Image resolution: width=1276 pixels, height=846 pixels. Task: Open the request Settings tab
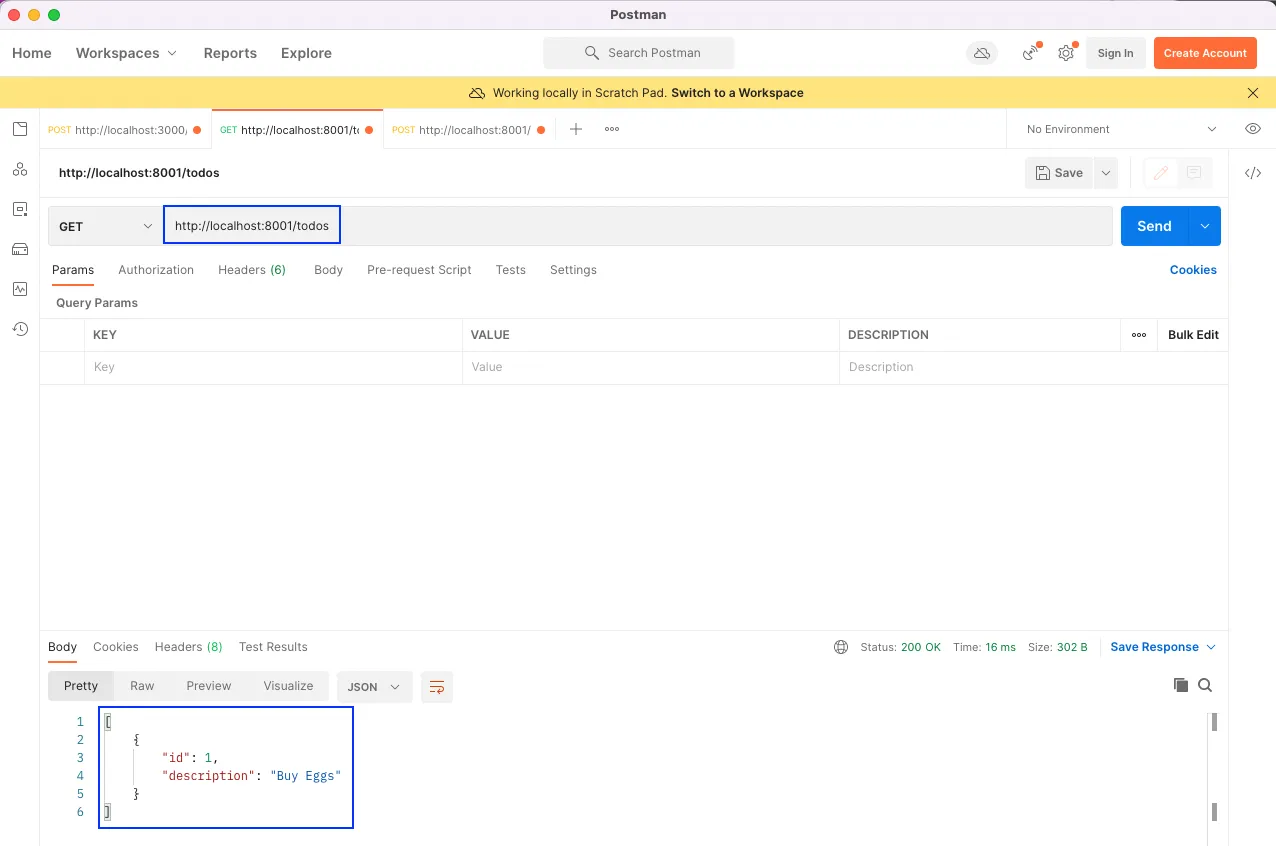click(x=573, y=270)
